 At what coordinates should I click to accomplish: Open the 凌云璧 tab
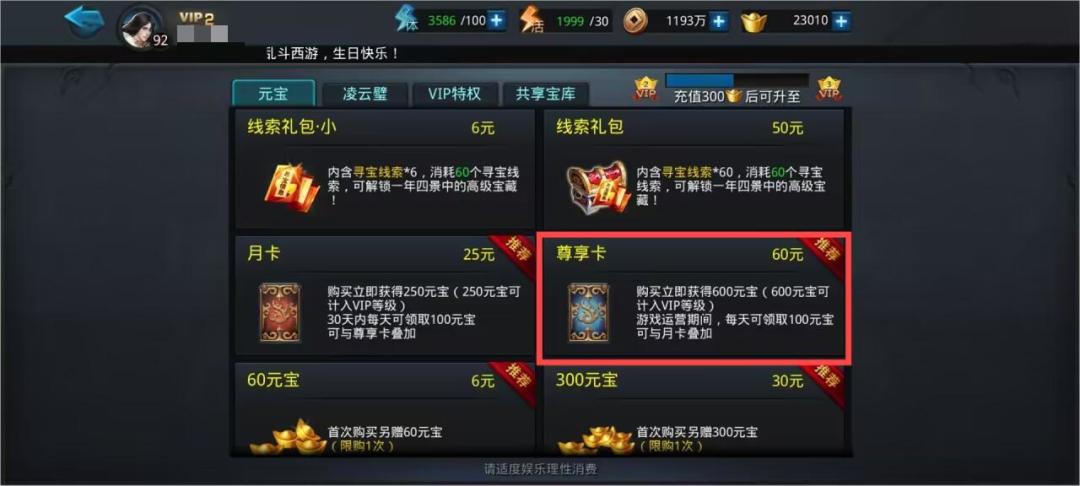[x=365, y=94]
